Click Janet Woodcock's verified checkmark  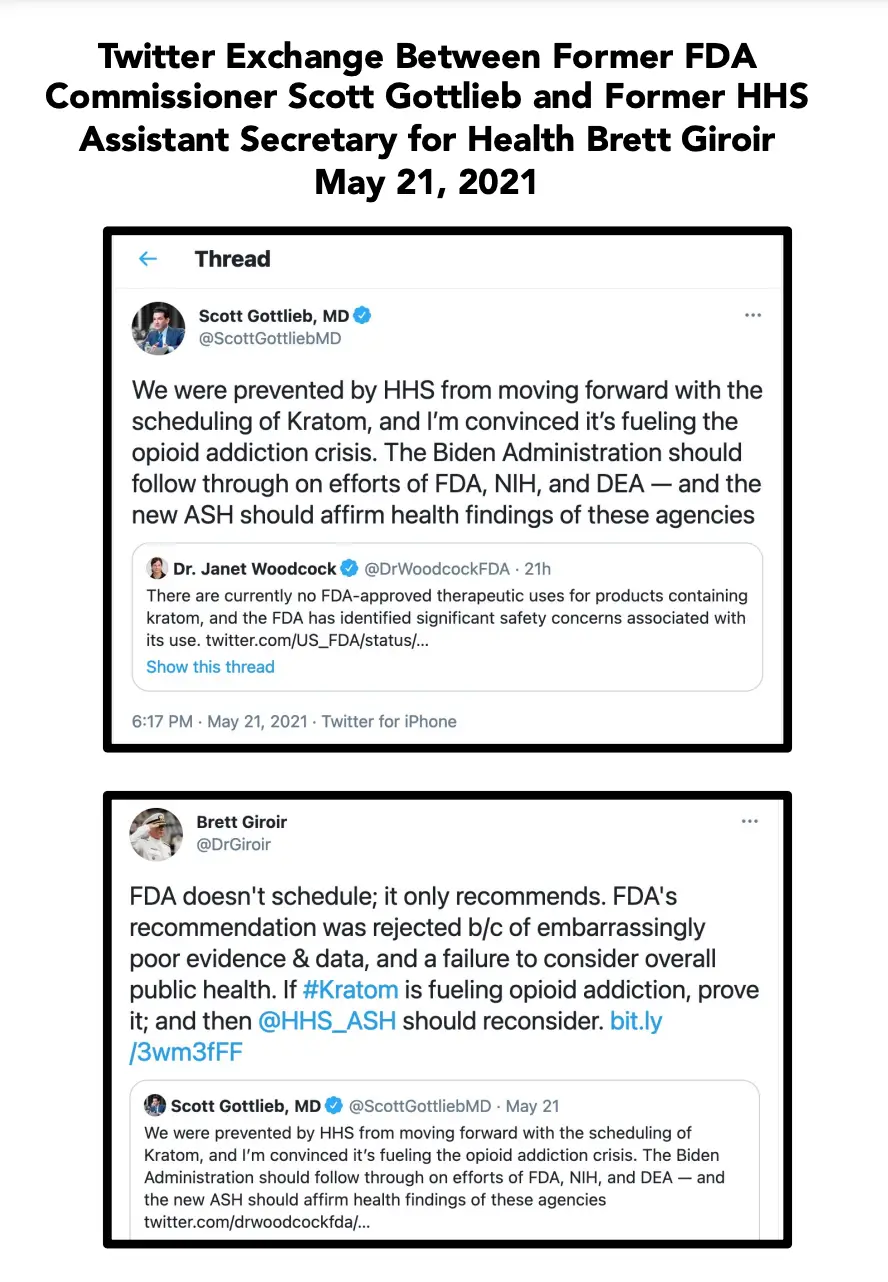point(349,567)
